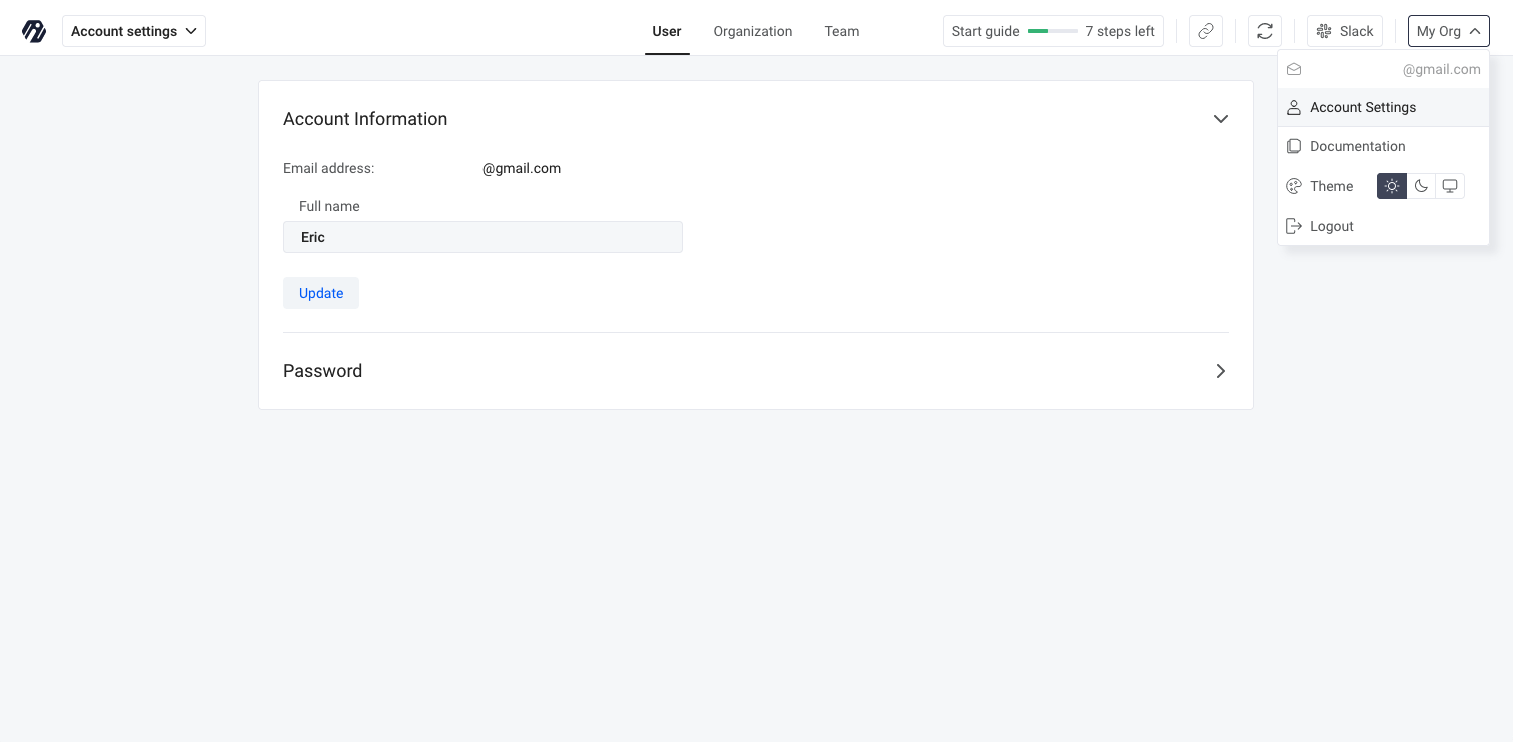
Task: Click the @gmail.com address in Account Information
Action: (x=522, y=168)
